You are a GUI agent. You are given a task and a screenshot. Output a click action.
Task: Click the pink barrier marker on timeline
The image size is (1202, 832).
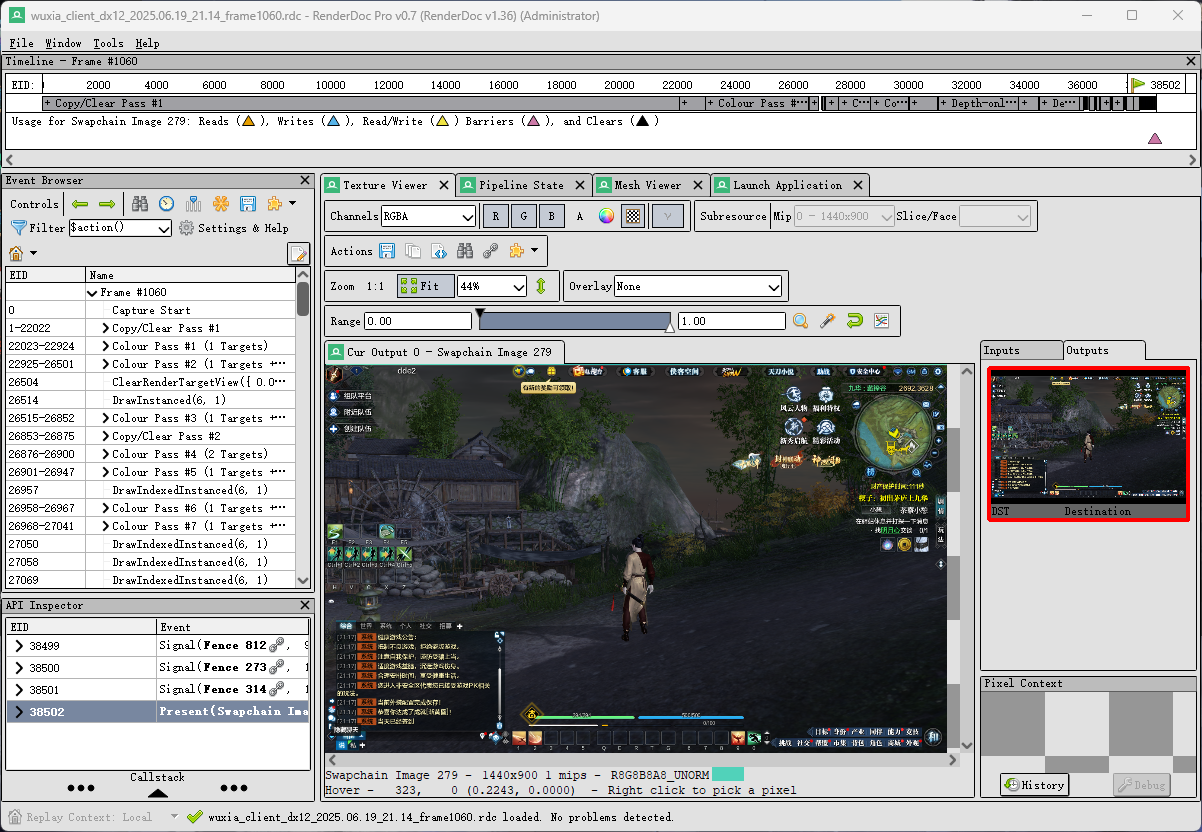pyautogui.click(x=1155, y=139)
